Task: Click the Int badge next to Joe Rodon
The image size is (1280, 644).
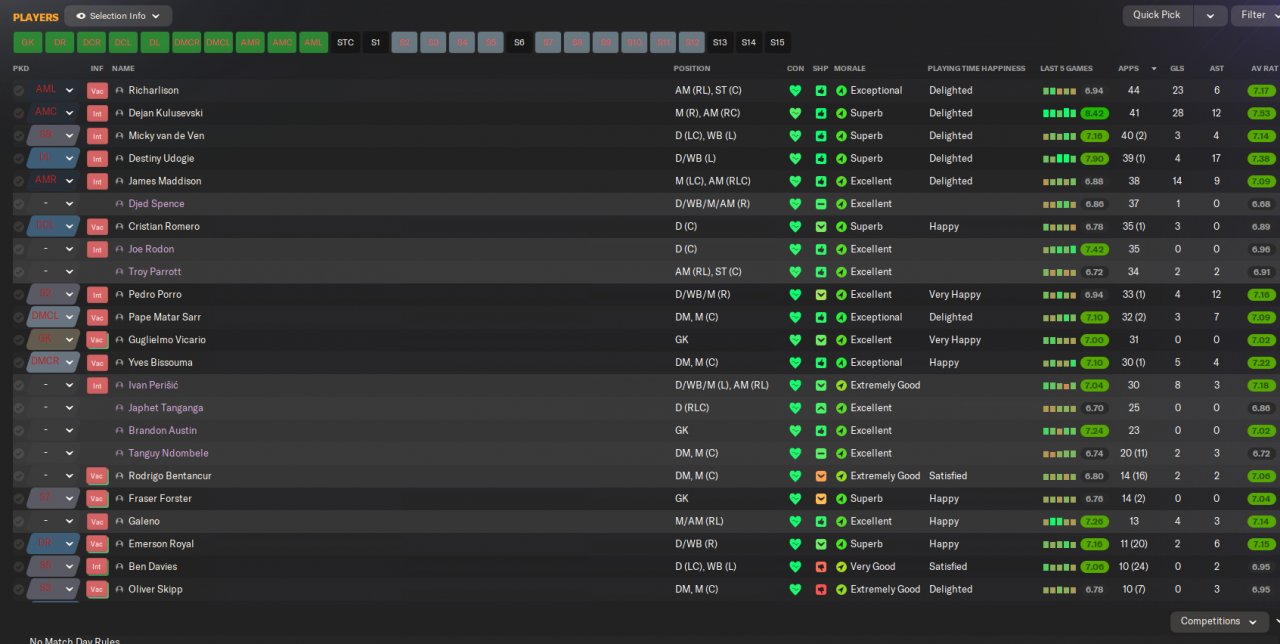Action: (97, 249)
